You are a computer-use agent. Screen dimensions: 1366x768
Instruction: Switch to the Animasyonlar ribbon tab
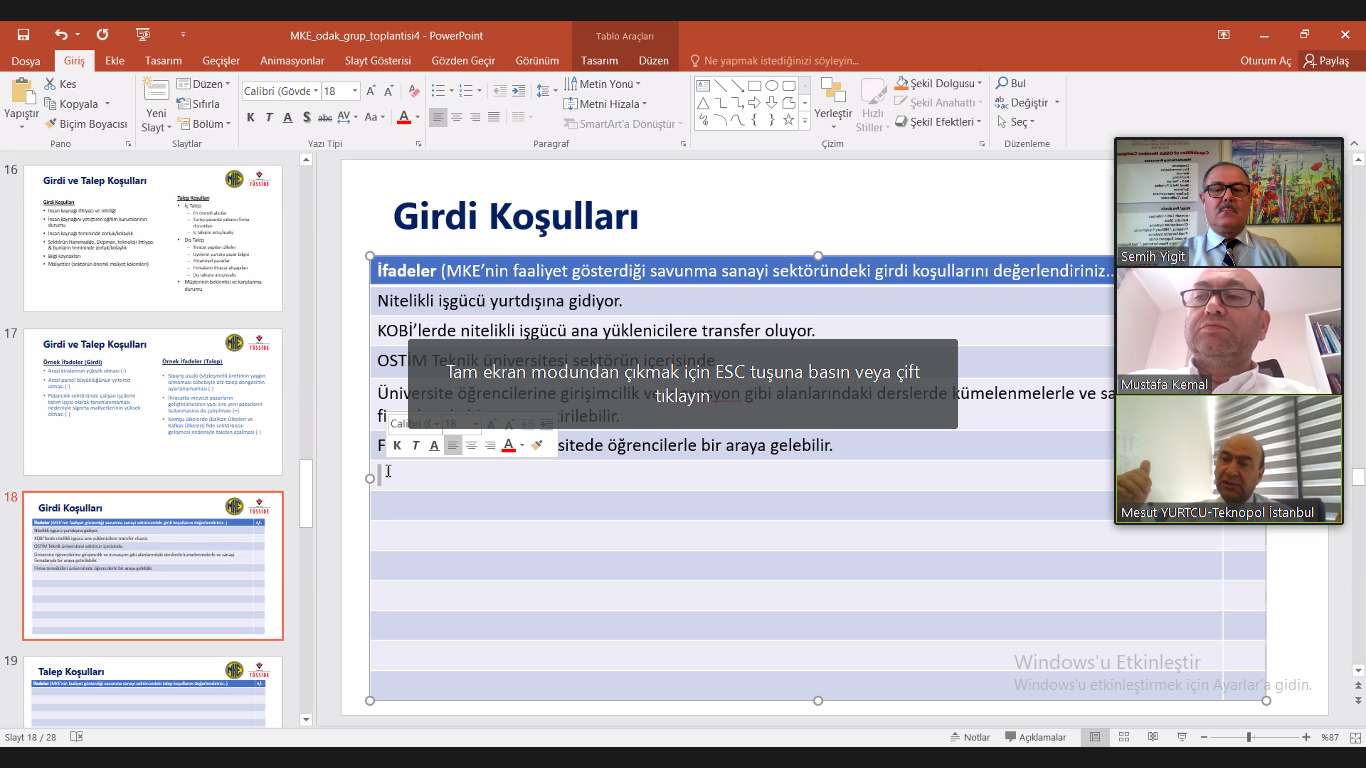(x=292, y=61)
